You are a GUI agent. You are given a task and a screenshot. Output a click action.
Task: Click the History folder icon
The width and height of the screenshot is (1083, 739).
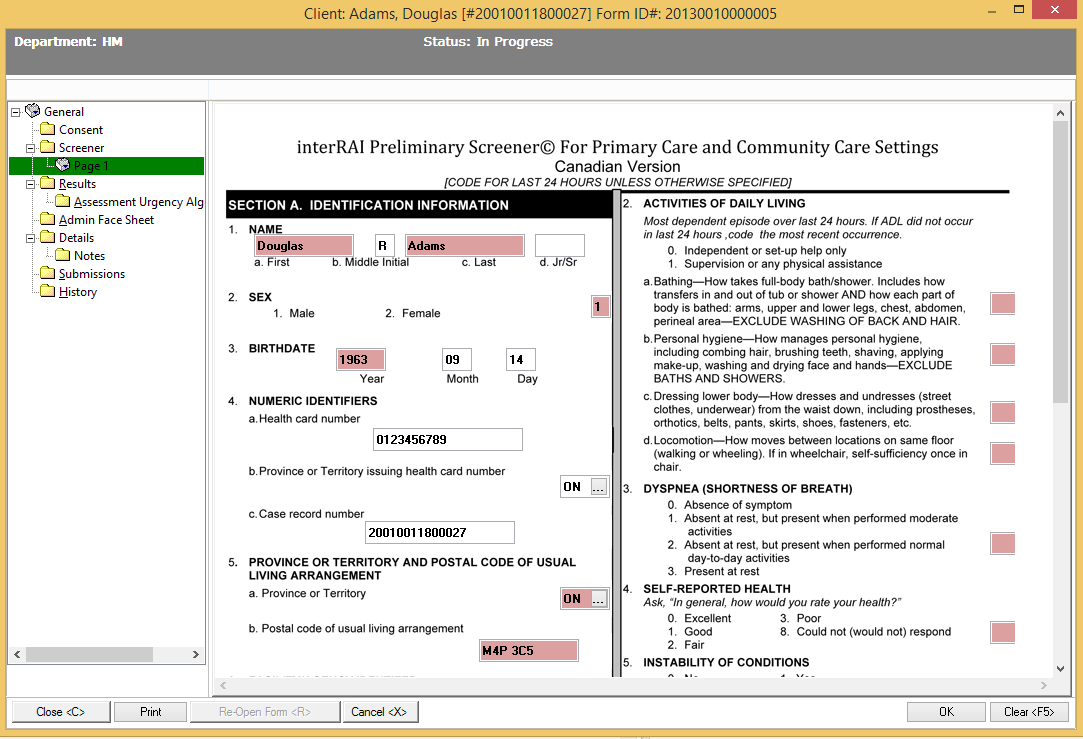(48, 291)
